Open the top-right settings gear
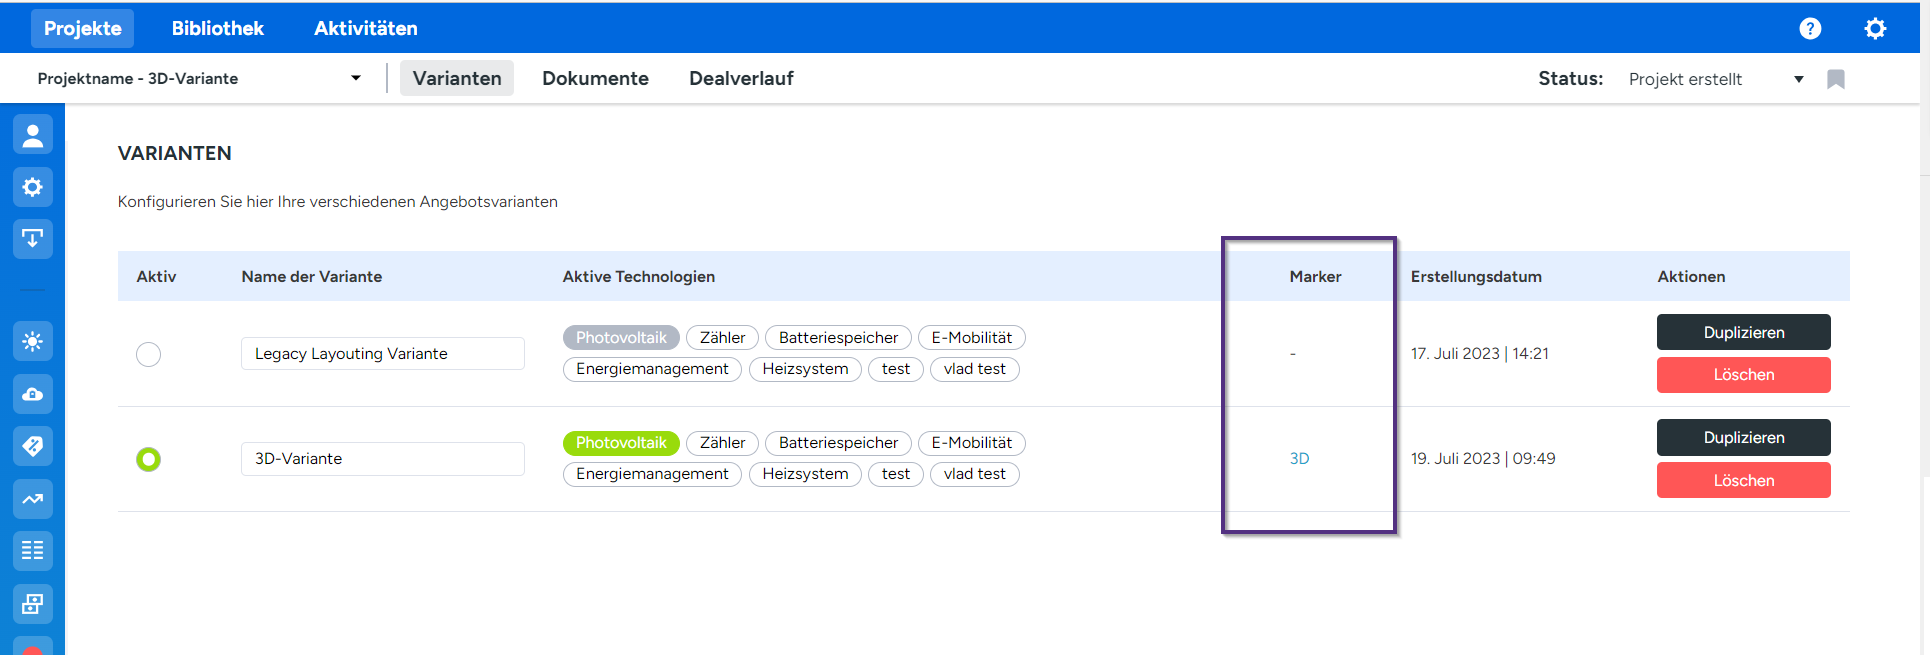Viewport: 1930px width, 655px height. tap(1875, 29)
